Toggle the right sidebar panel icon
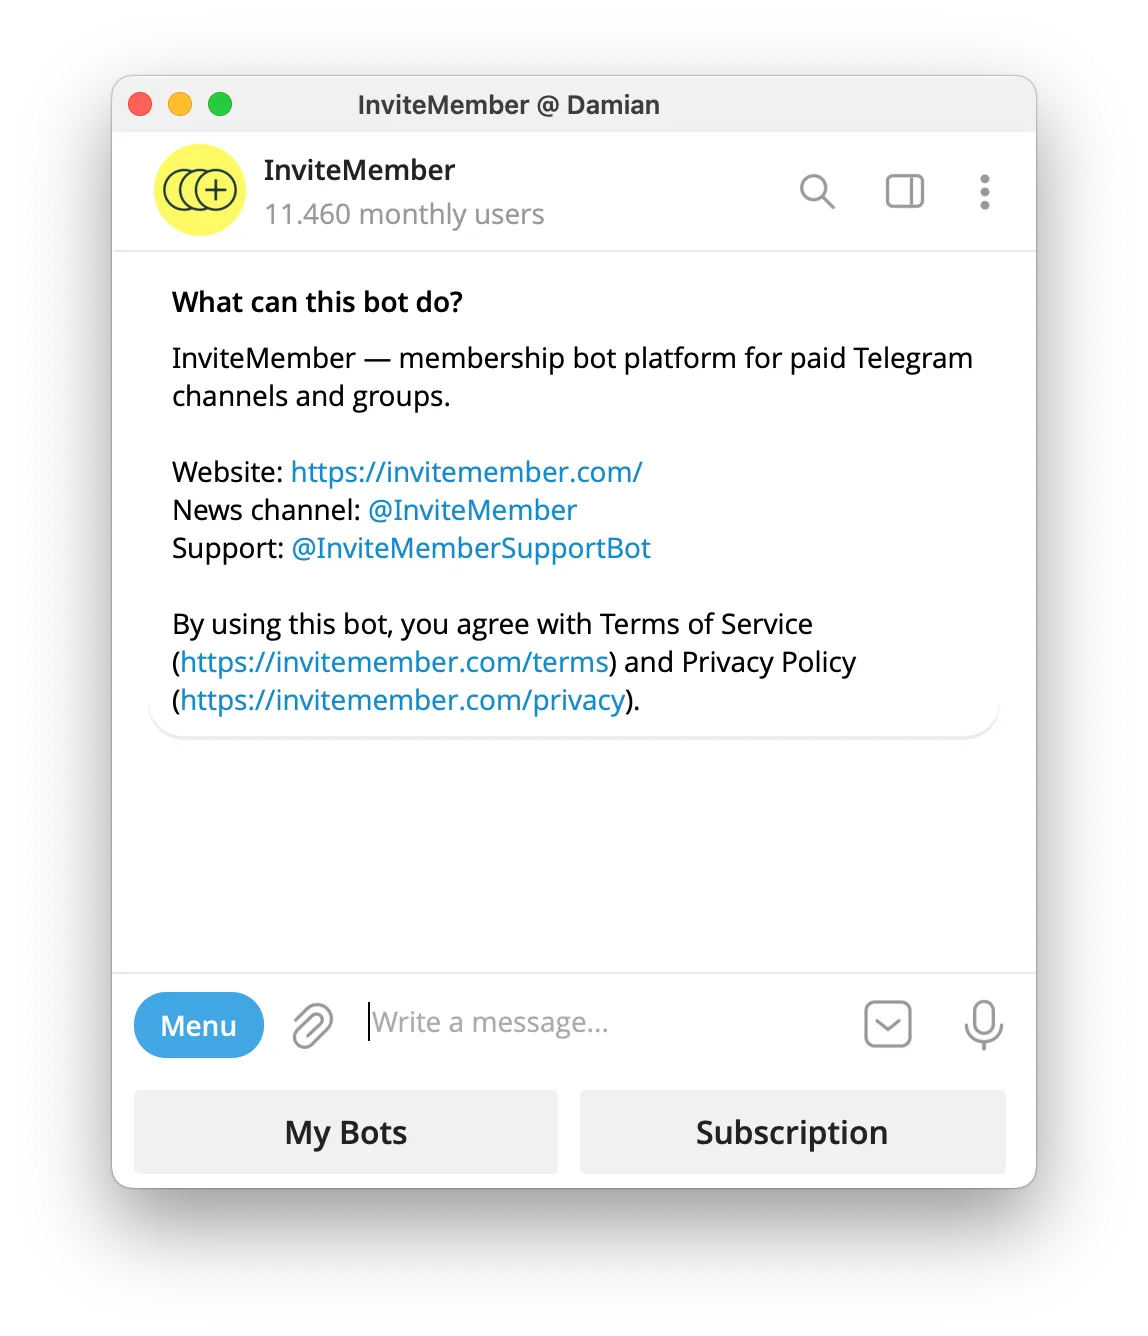This screenshot has height=1336, width=1148. 905,191
